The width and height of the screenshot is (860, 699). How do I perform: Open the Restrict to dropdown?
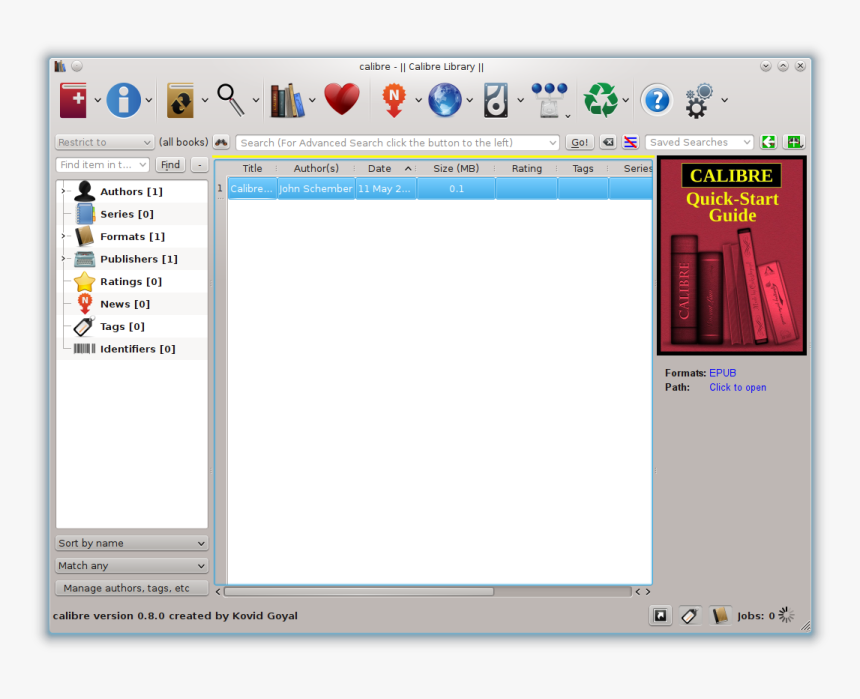[x=104, y=143]
